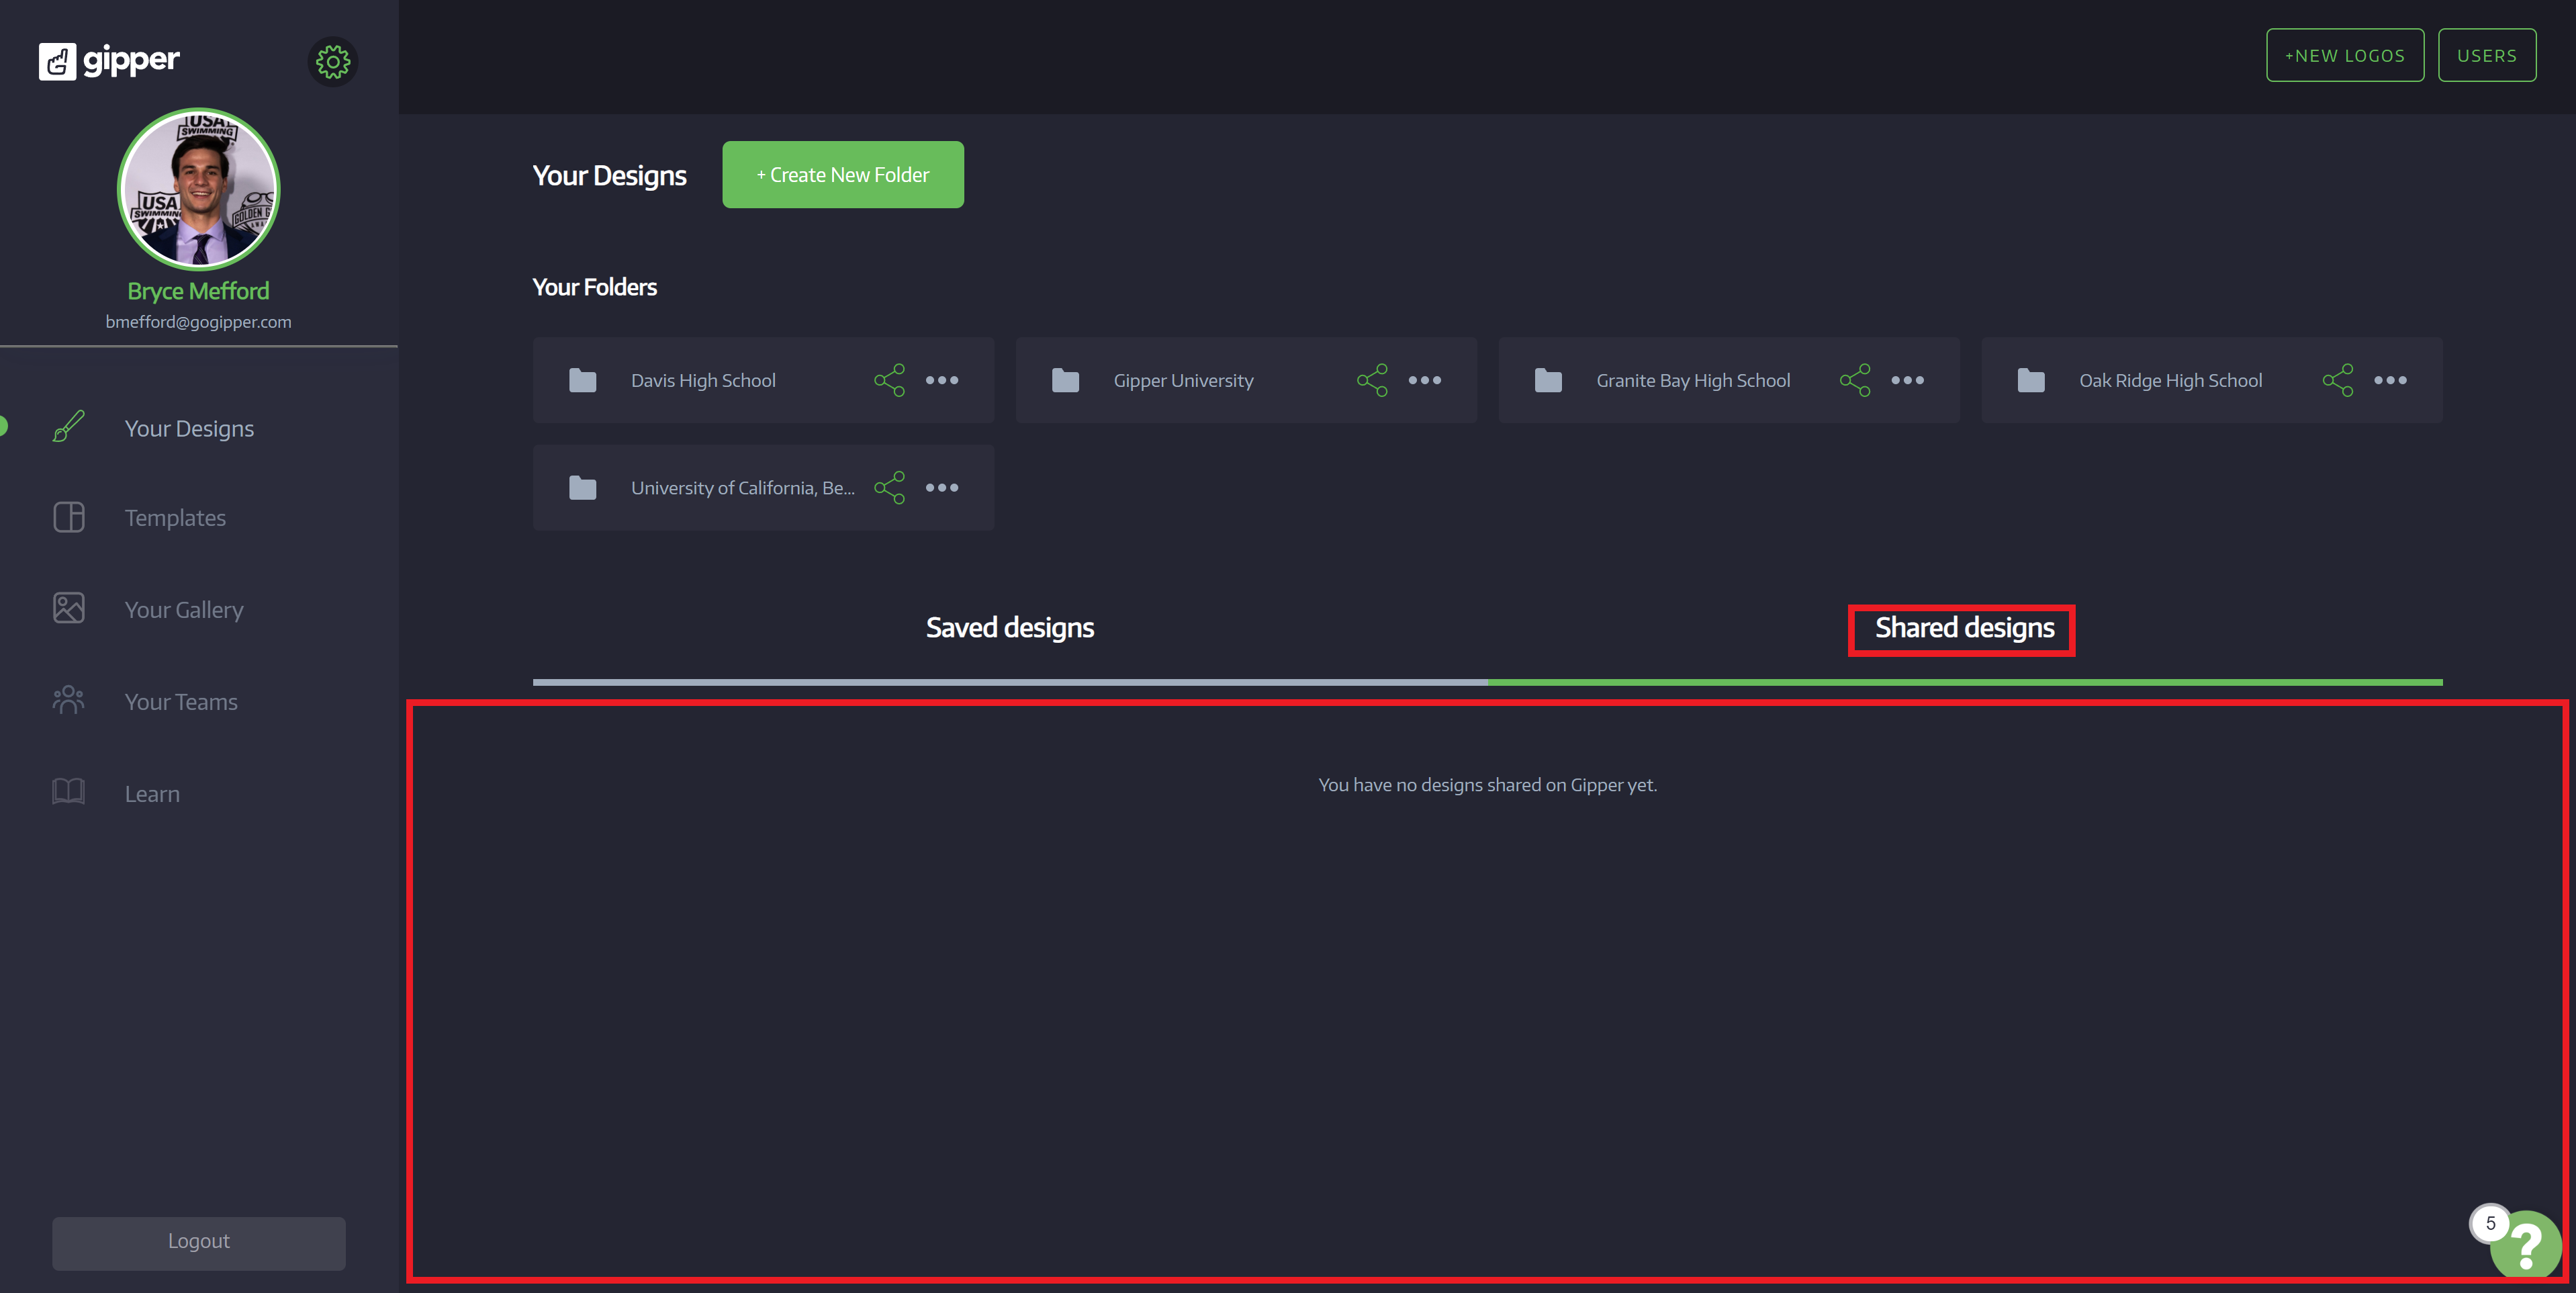Click Bryce Mefford's profile photo
The image size is (2576, 1293).
coord(199,189)
